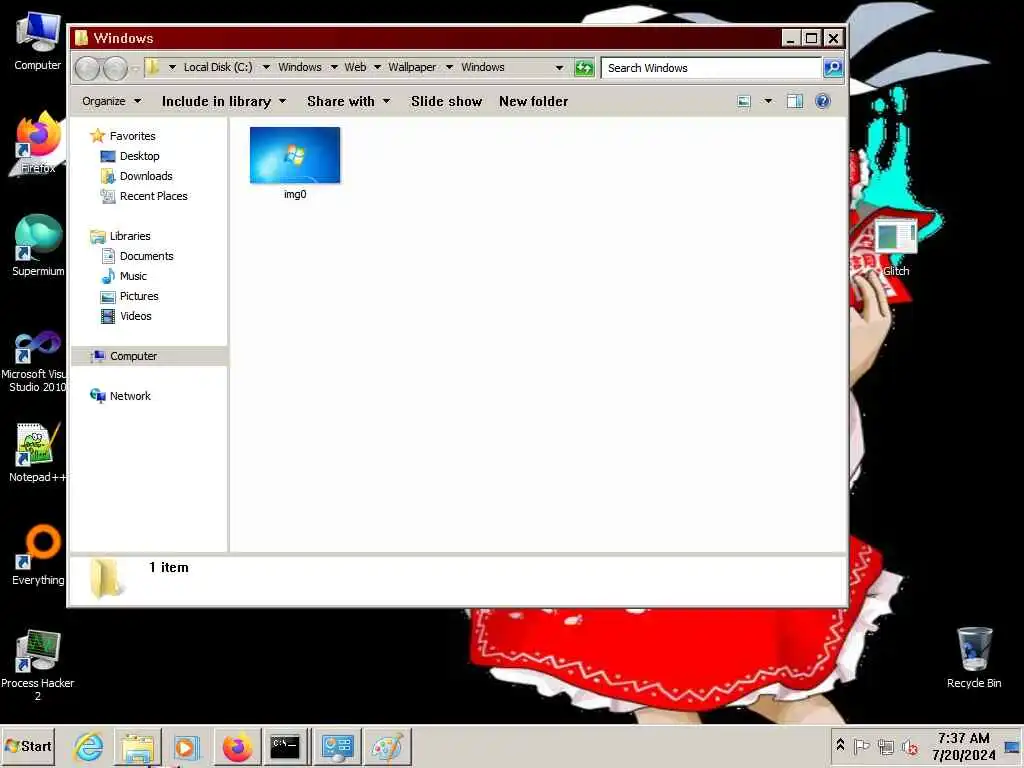
Task: Click the green Refresh button beside address bar
Action: click(x=584, y=67)
